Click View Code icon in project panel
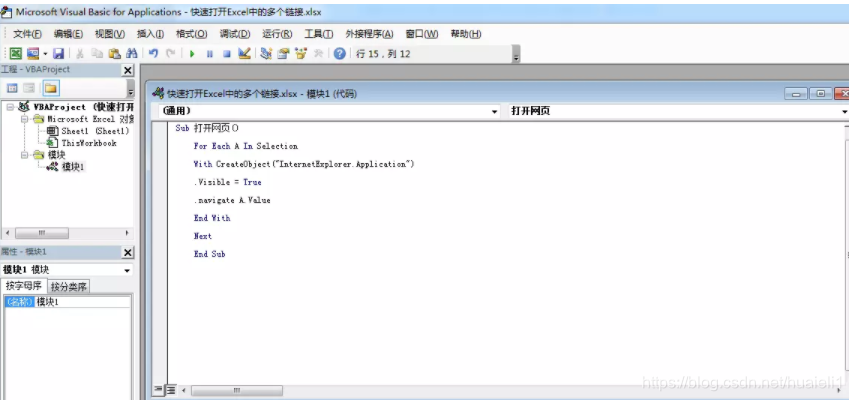 (12, 88)
